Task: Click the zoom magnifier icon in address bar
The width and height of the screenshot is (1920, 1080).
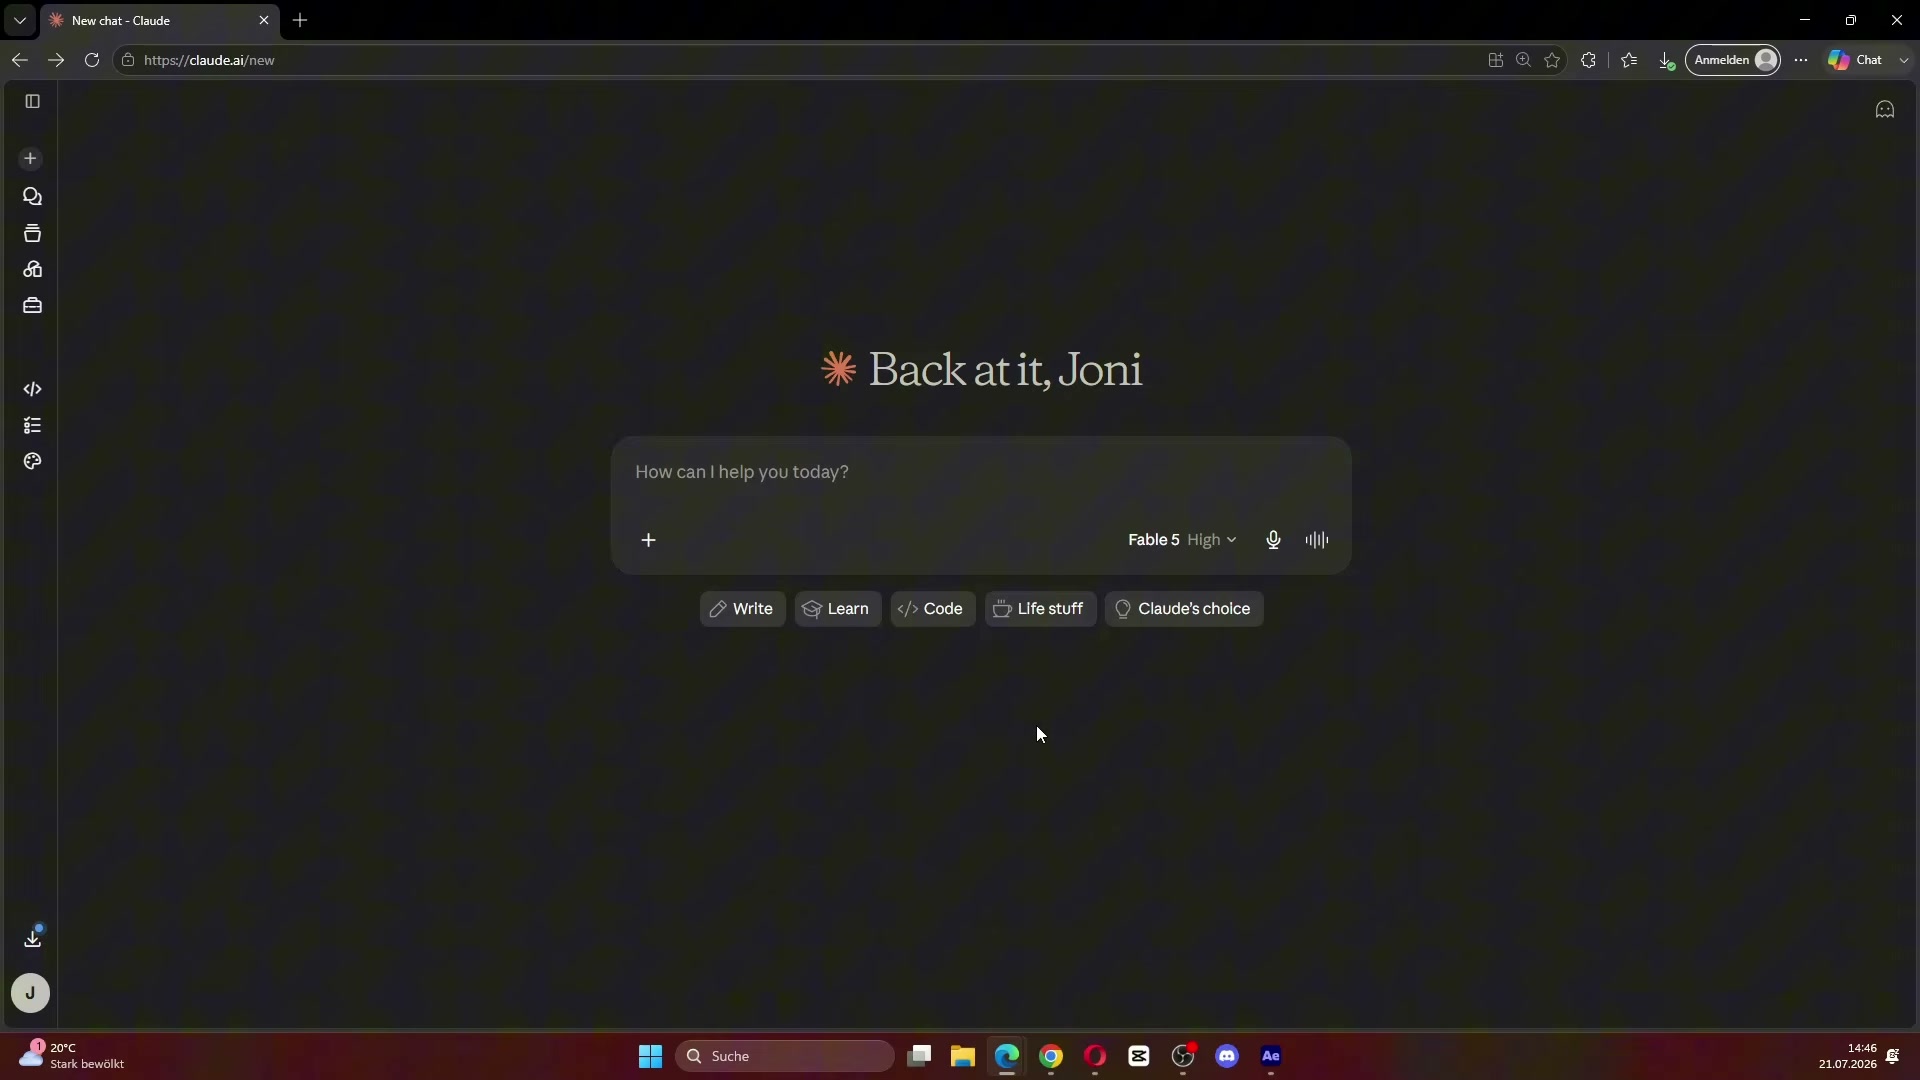Action: [x=1524, y=60]
